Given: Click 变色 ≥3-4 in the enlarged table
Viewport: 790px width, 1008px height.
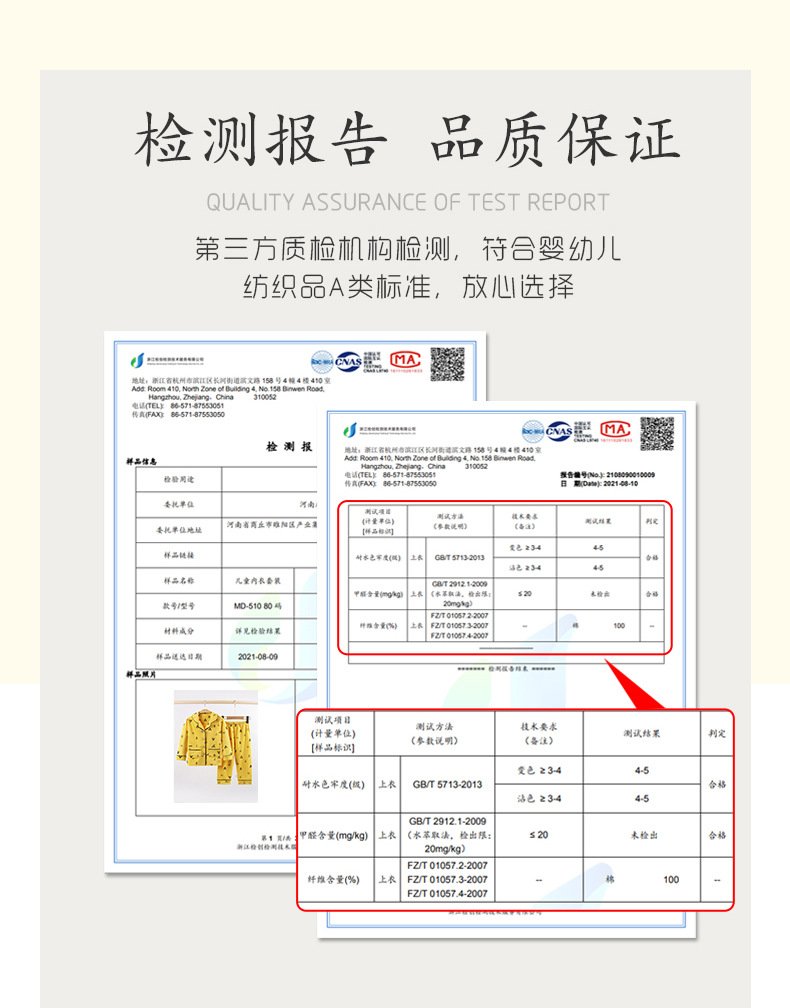Looking at the screenshot, I should (539, 770).
